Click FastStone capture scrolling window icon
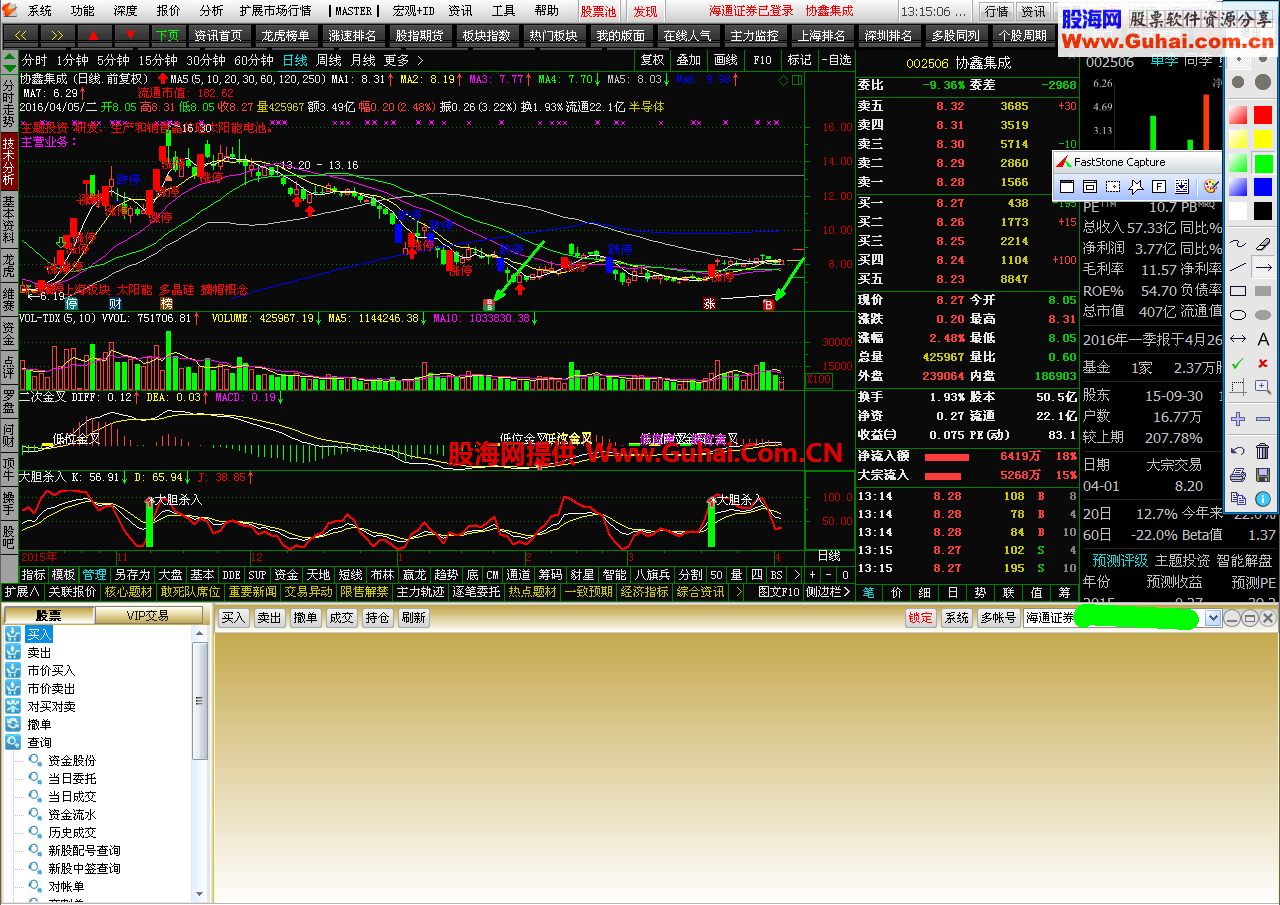1280x905 pixels. click(1182, 186)
